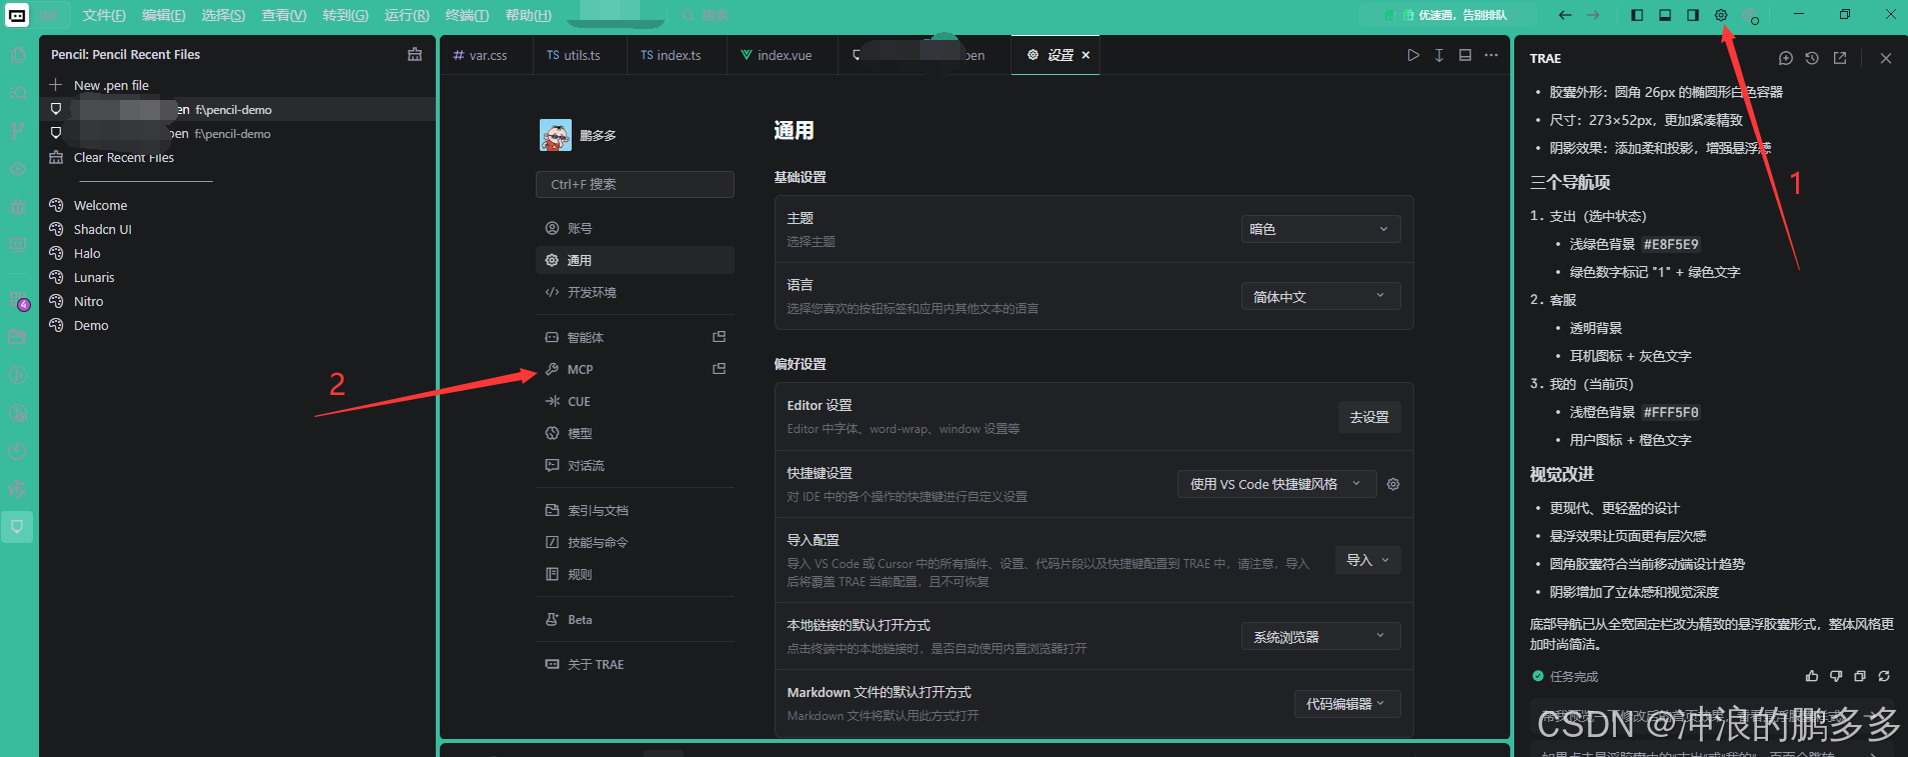Open settings gear in title bar
Viewport: 1908px width, 757px height.
click(x=1721, y=15)
